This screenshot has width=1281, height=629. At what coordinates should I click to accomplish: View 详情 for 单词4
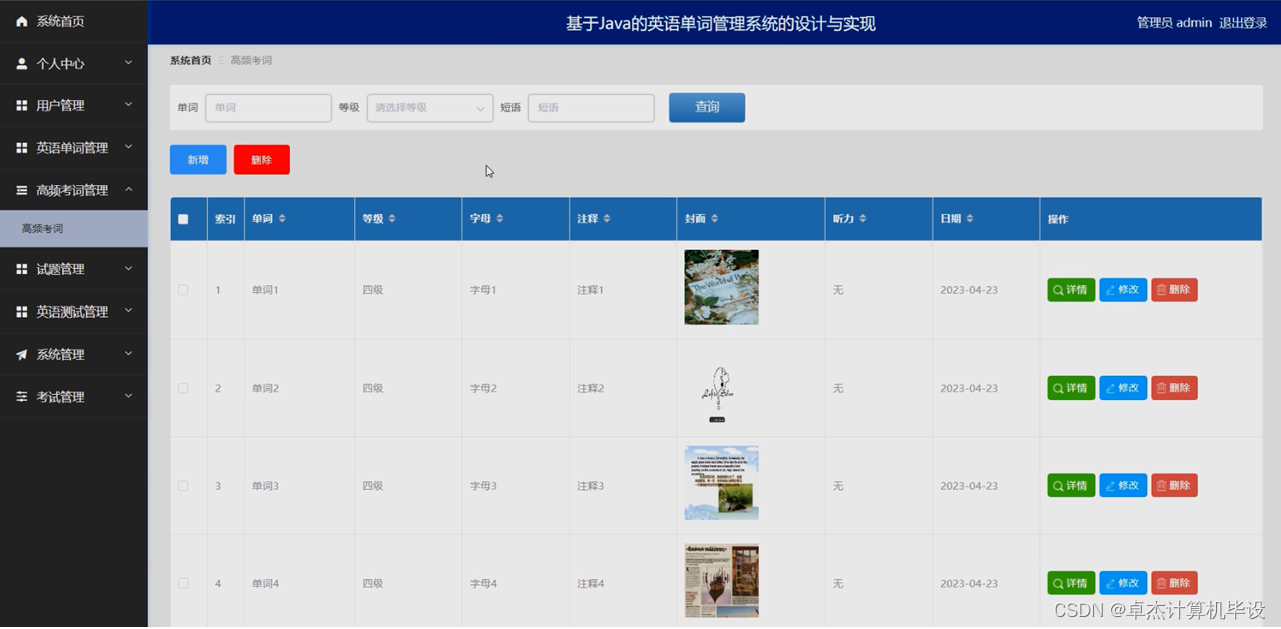1071,583
